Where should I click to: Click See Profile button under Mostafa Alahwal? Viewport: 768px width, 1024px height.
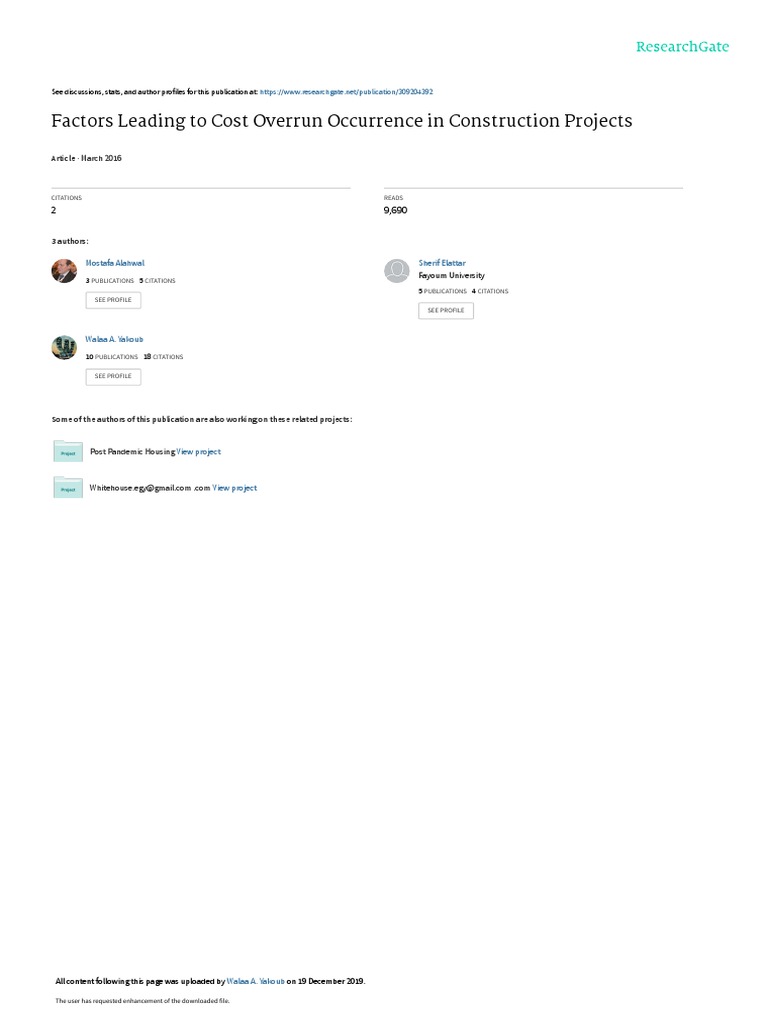[113, 300]
